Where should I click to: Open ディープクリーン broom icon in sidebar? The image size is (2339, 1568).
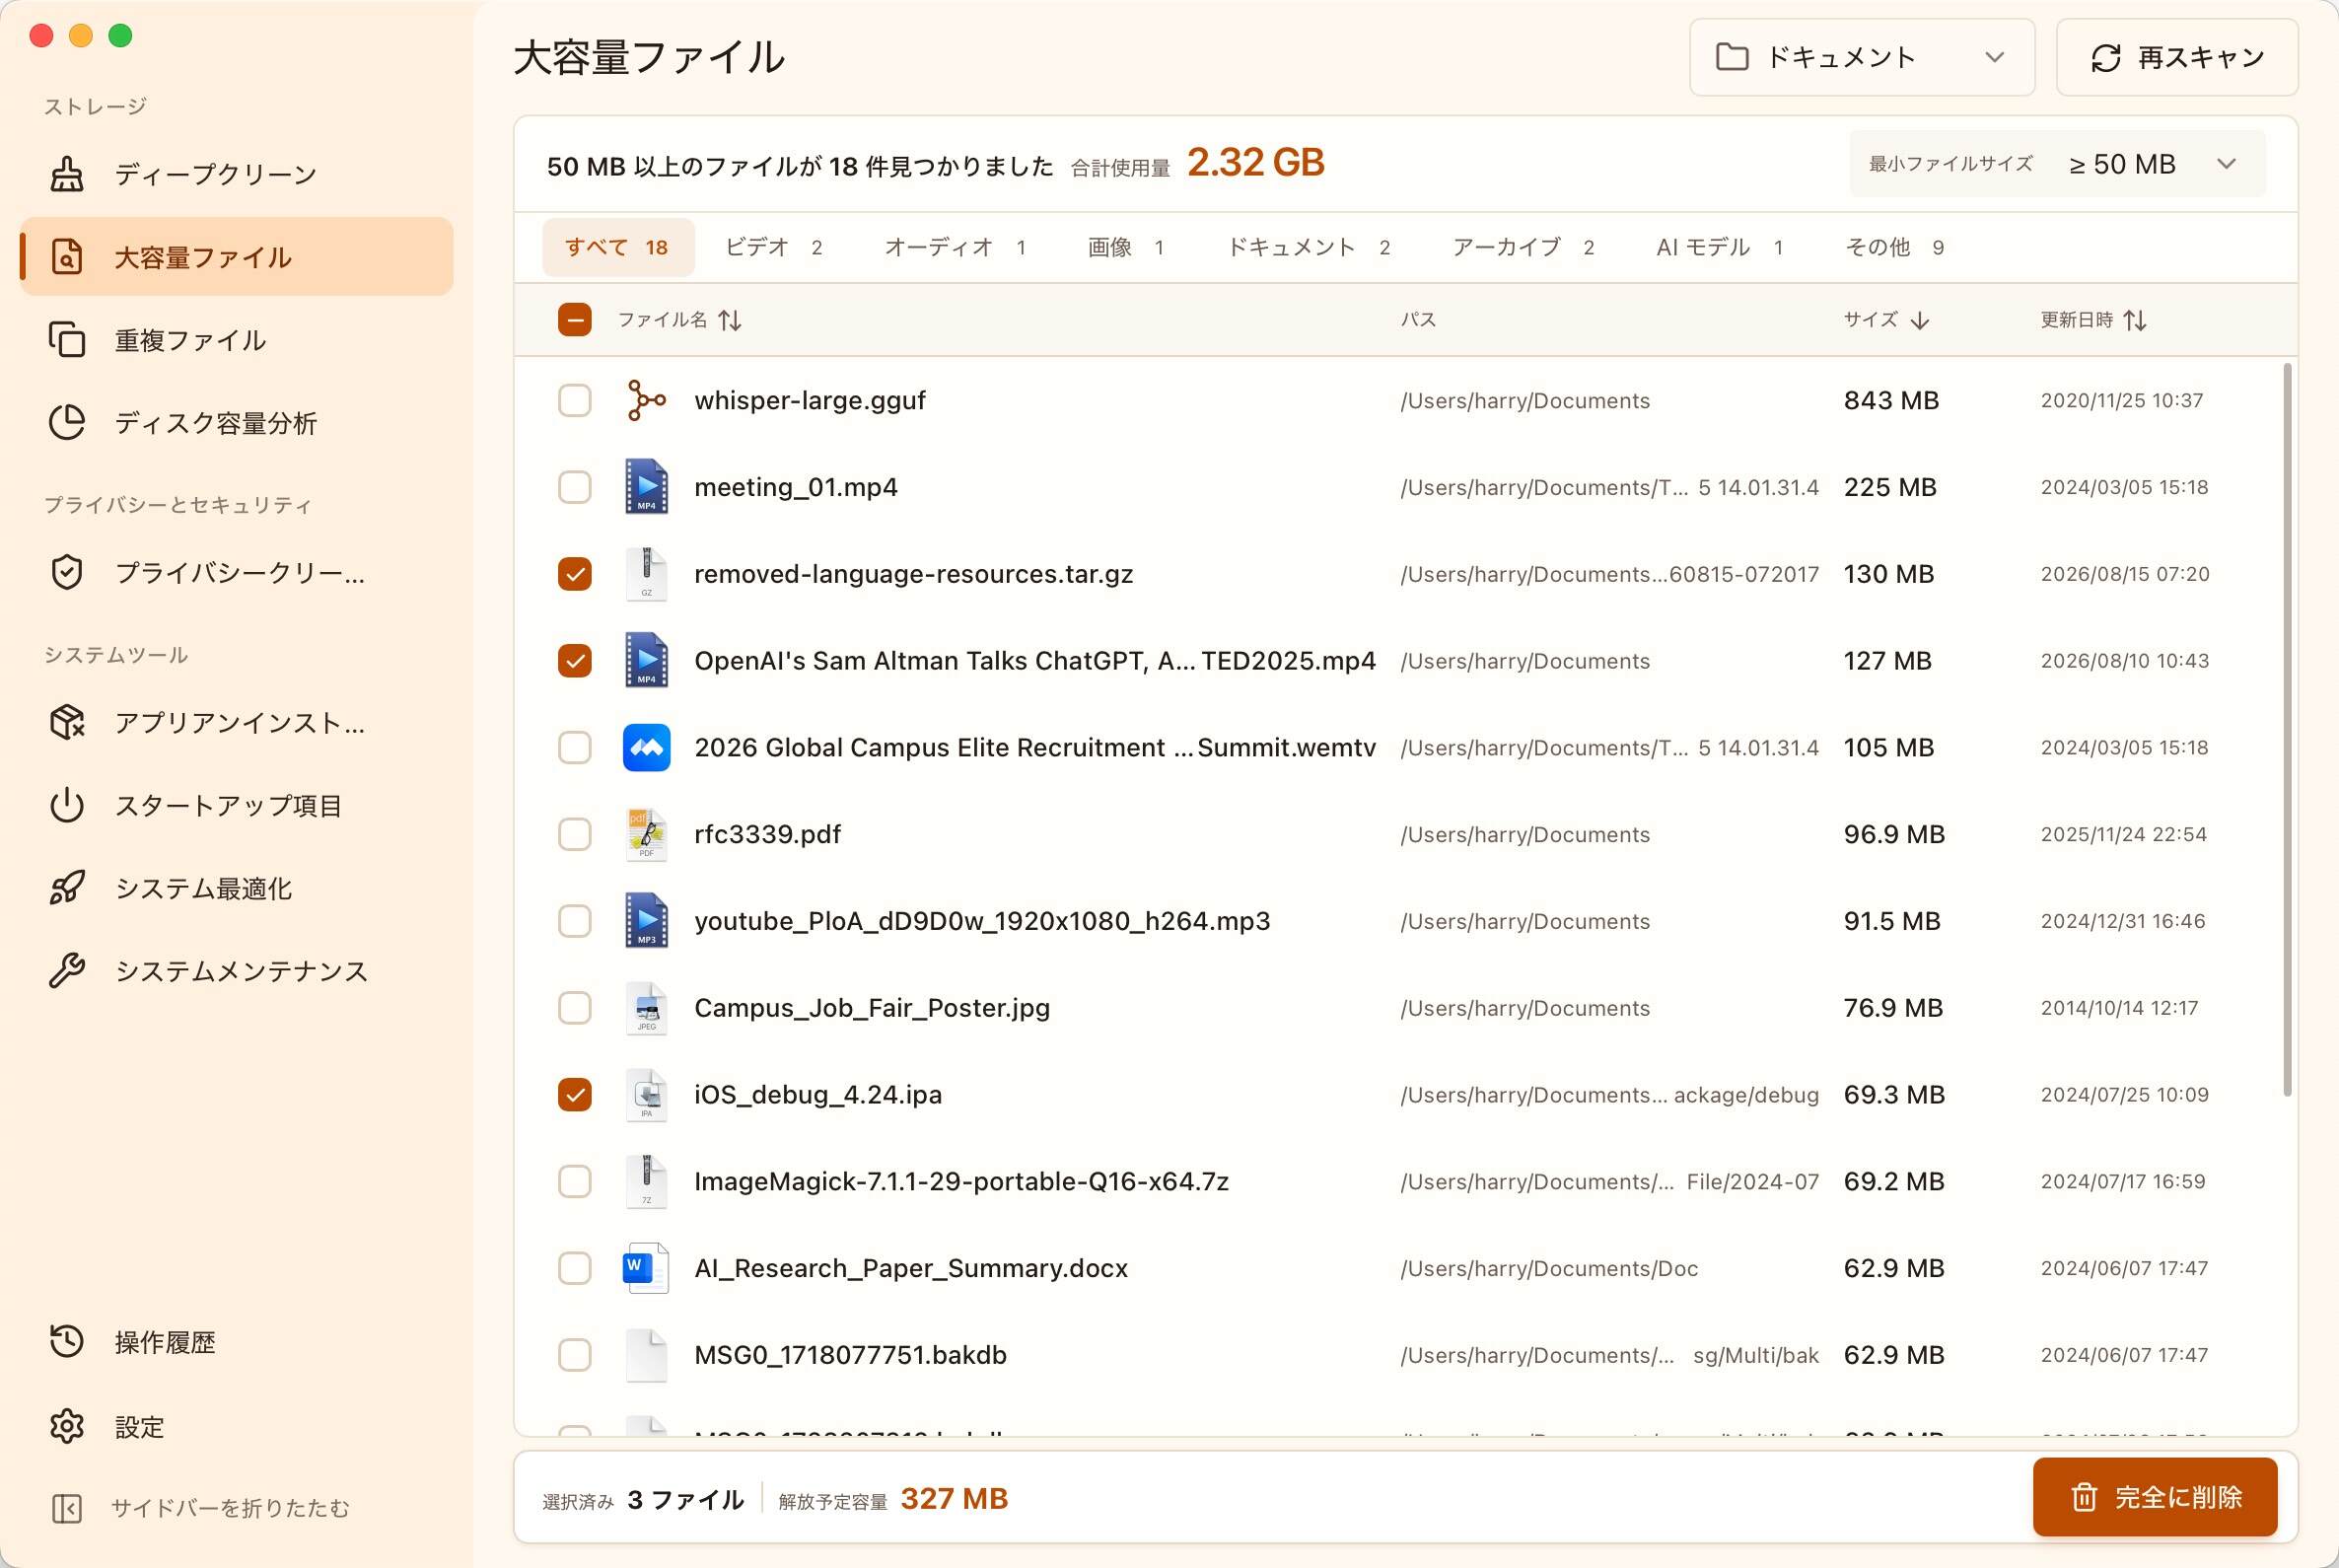pyautogui.click(x=67, y=174)
